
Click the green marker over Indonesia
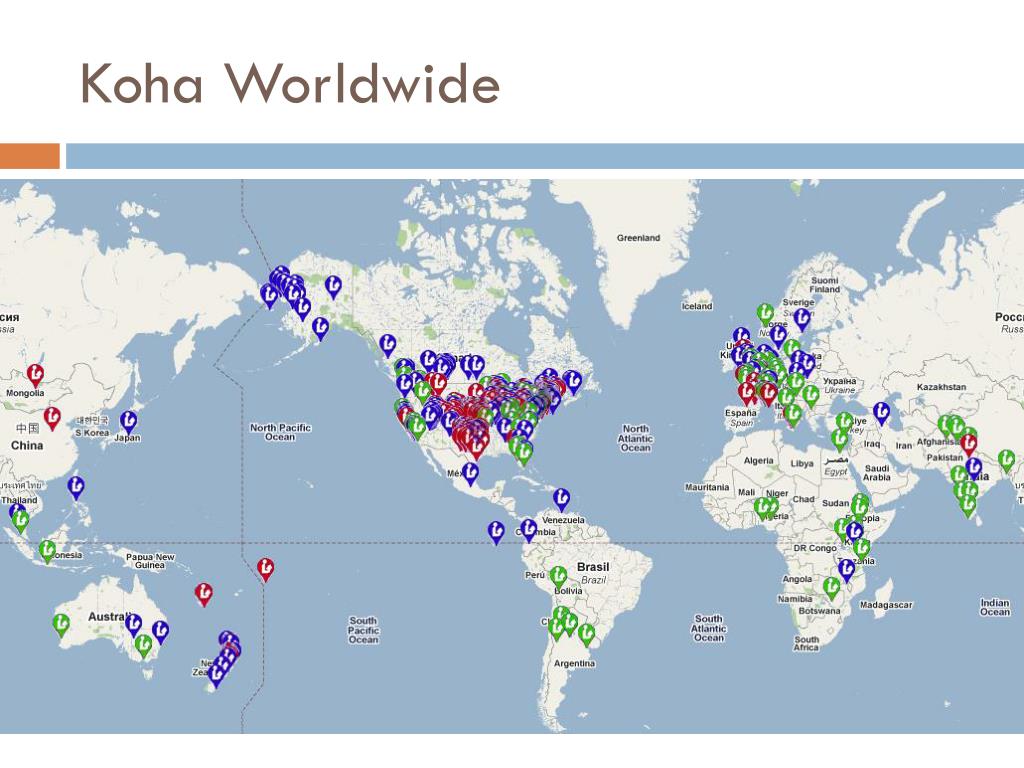(x=47, y=551)
